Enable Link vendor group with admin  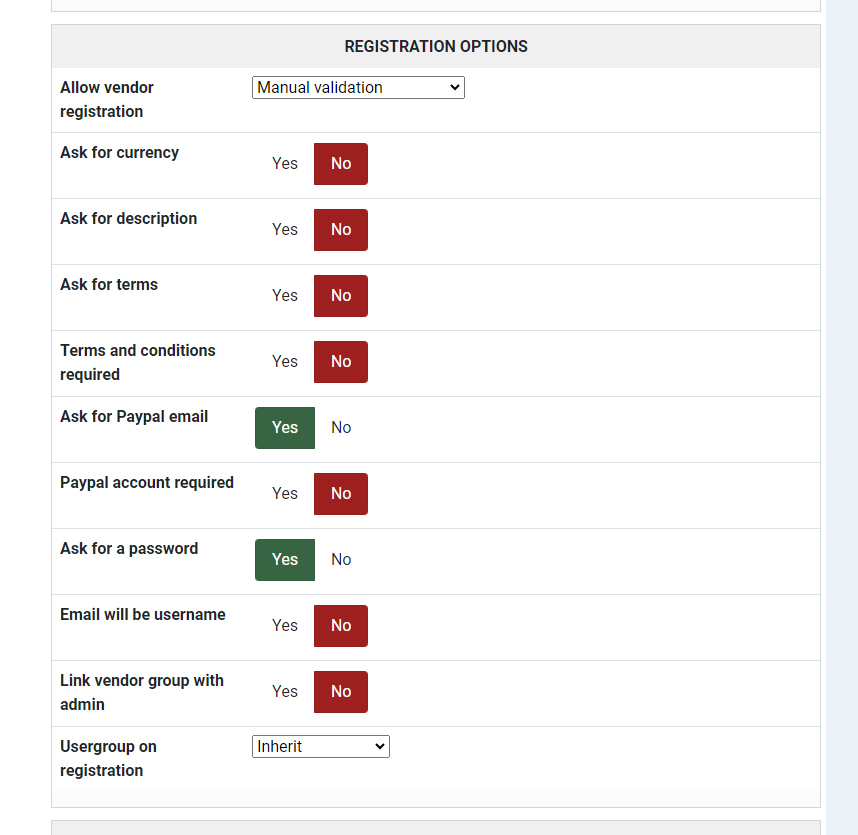285,692
